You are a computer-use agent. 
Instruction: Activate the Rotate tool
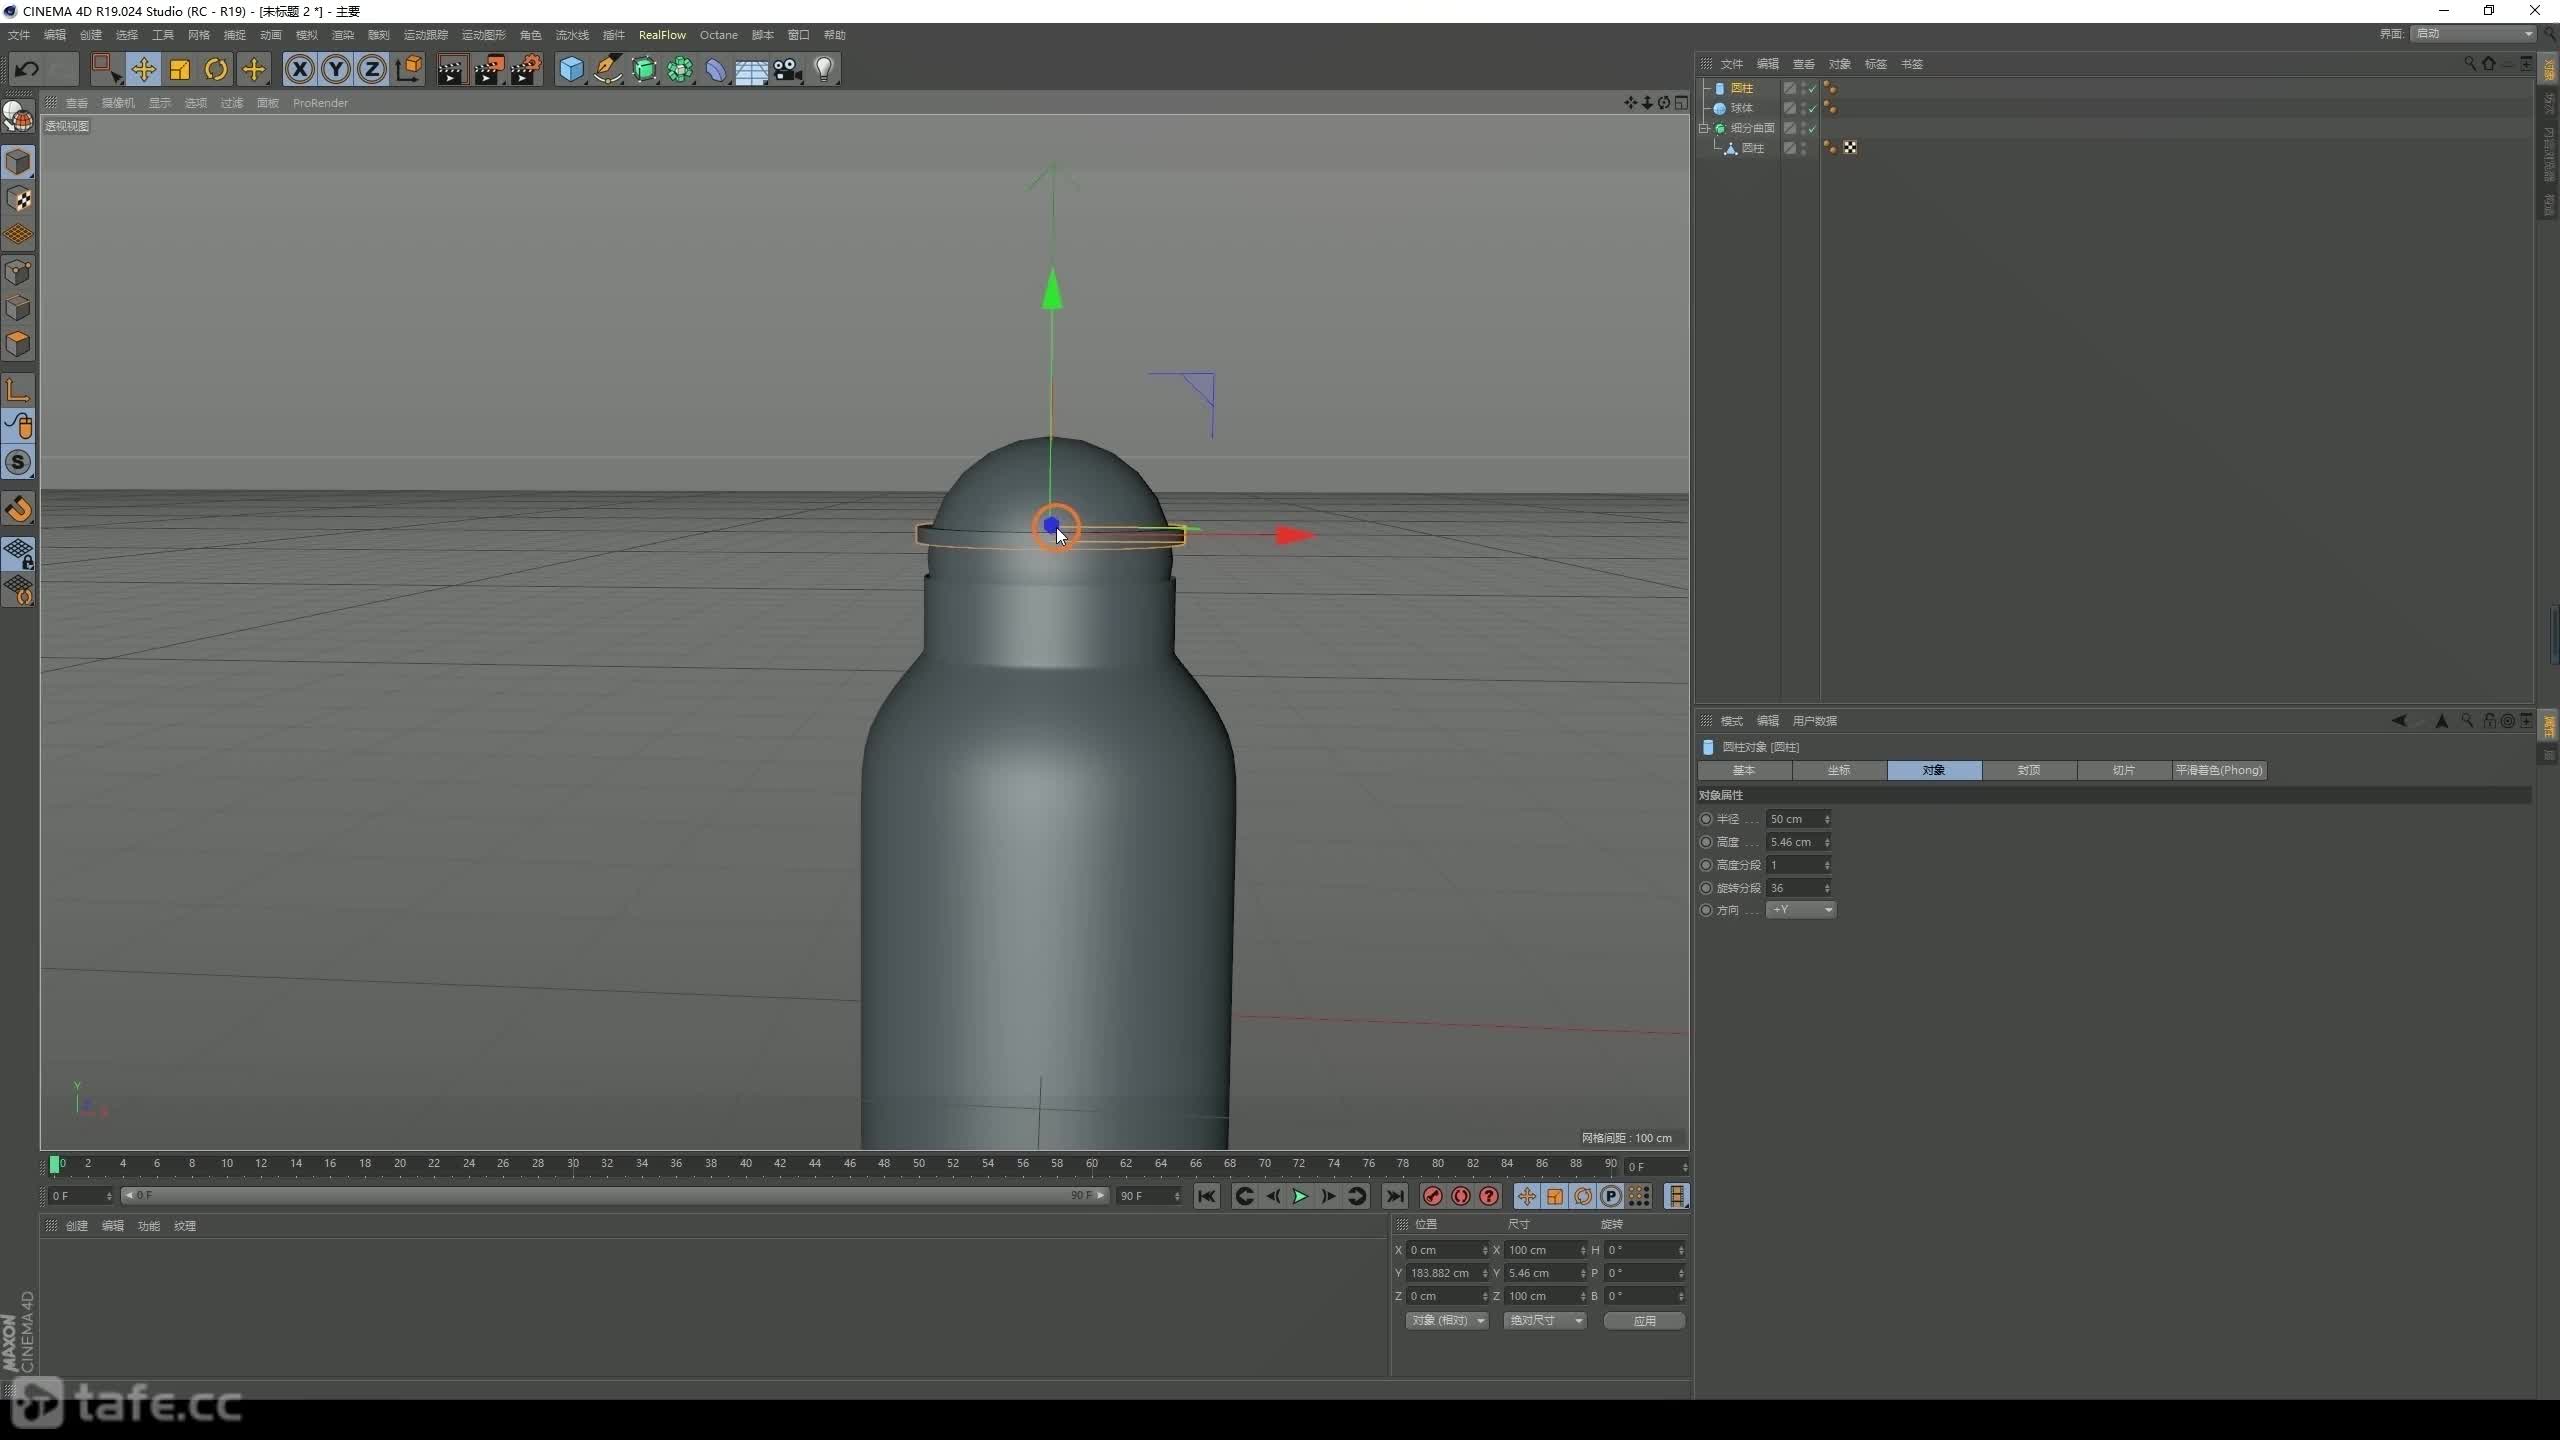click(216, 69)
